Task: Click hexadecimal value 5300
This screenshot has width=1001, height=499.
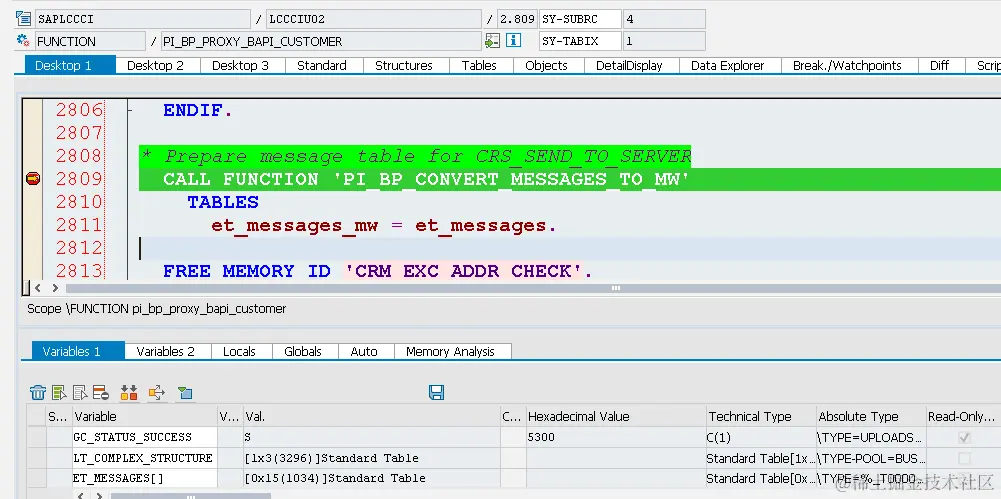Action: pyautogui.click(x=541, y=437)
